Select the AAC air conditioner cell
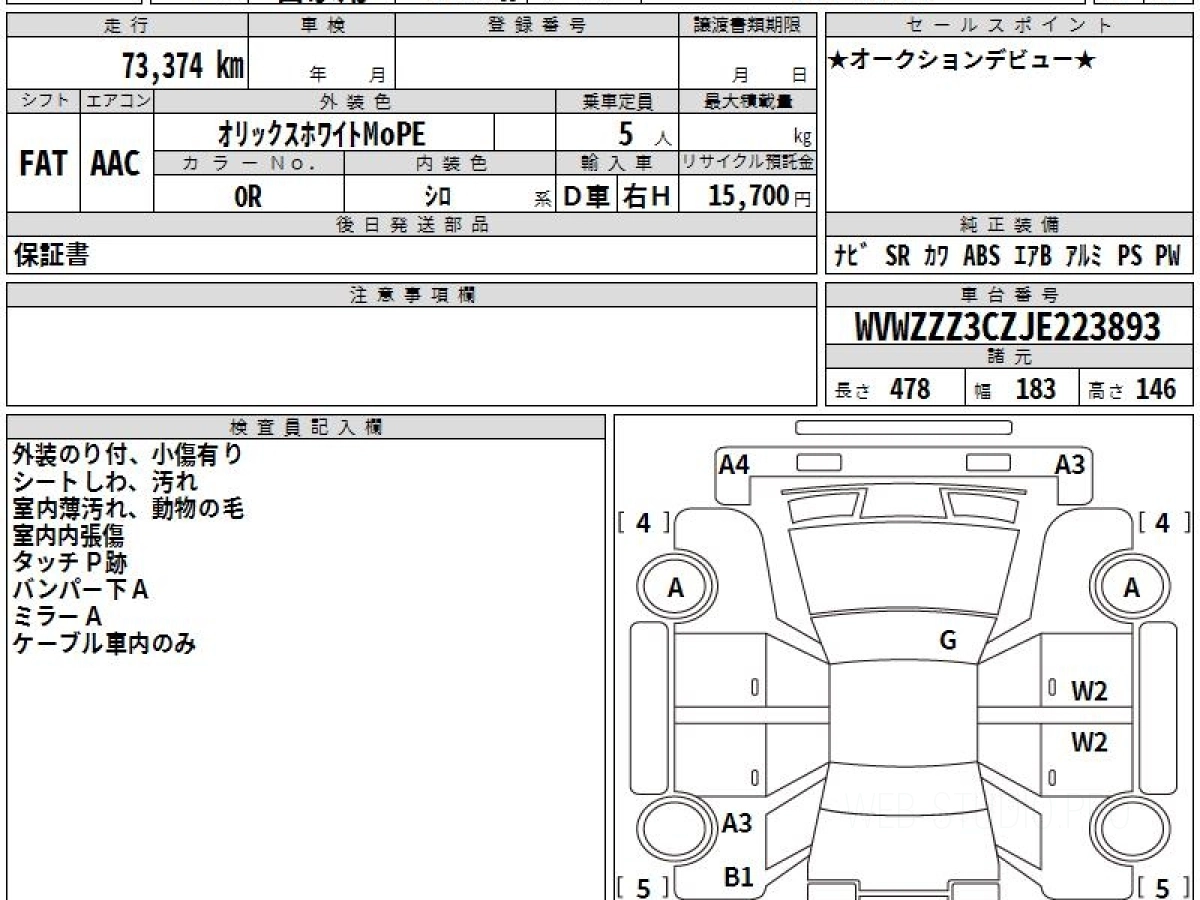 (x=116, y=163)
